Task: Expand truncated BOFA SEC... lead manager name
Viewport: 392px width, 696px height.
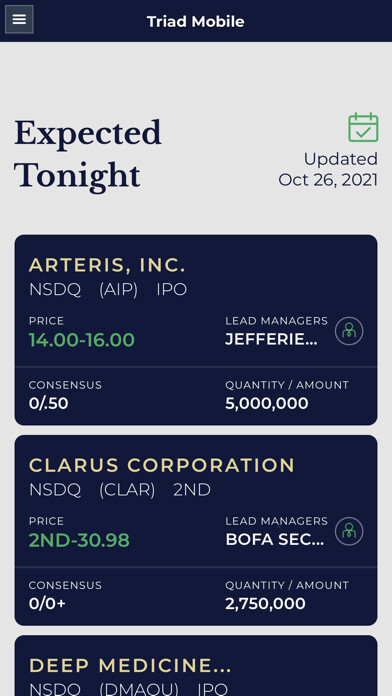Action: pos(275,540)
